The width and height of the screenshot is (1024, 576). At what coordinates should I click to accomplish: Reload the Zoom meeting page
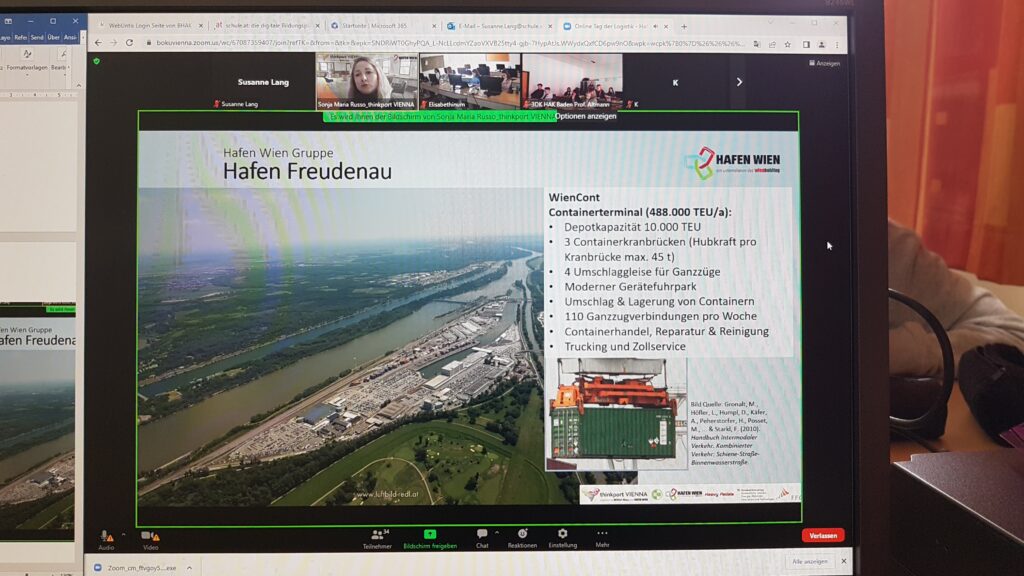click(x=129, y=42)
